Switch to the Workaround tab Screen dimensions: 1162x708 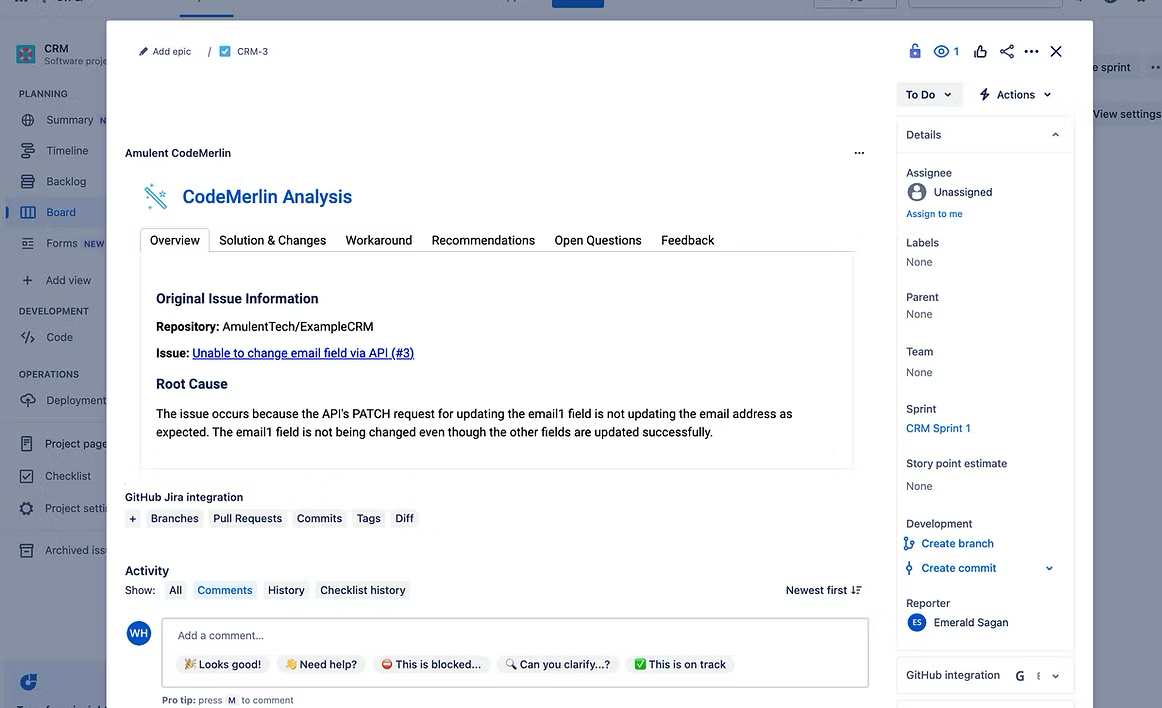tap(379, 240)
